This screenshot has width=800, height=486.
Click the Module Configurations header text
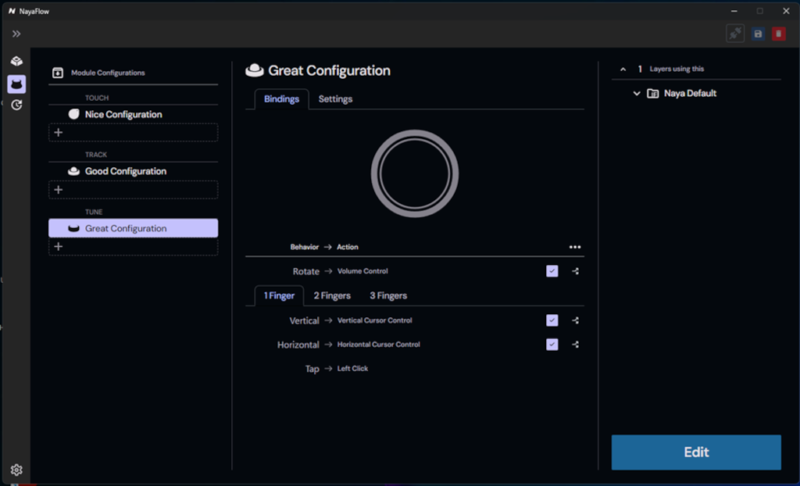pyautogui.click(x=108, y=73)
